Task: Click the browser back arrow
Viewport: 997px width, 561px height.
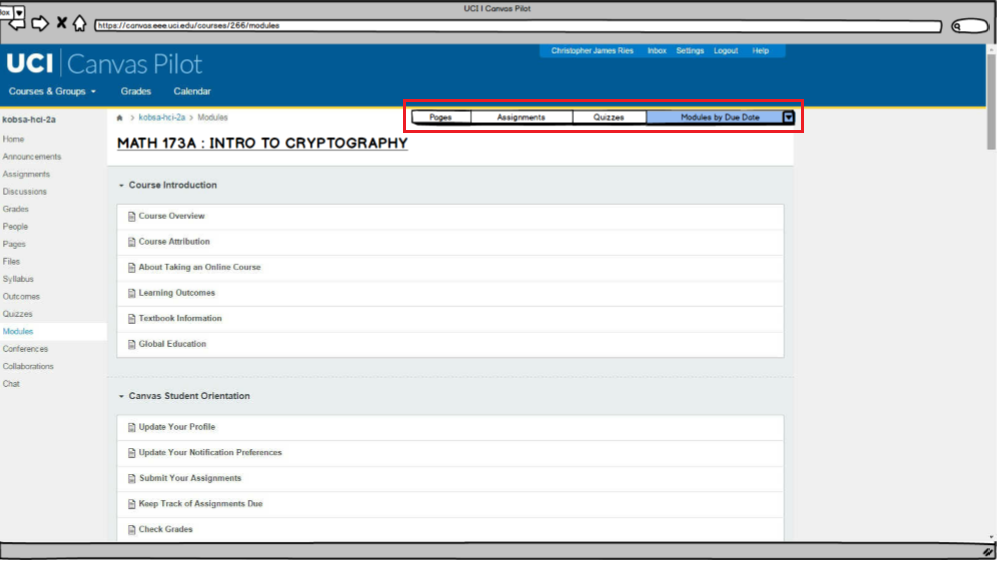Action: (x=17, y=24)
